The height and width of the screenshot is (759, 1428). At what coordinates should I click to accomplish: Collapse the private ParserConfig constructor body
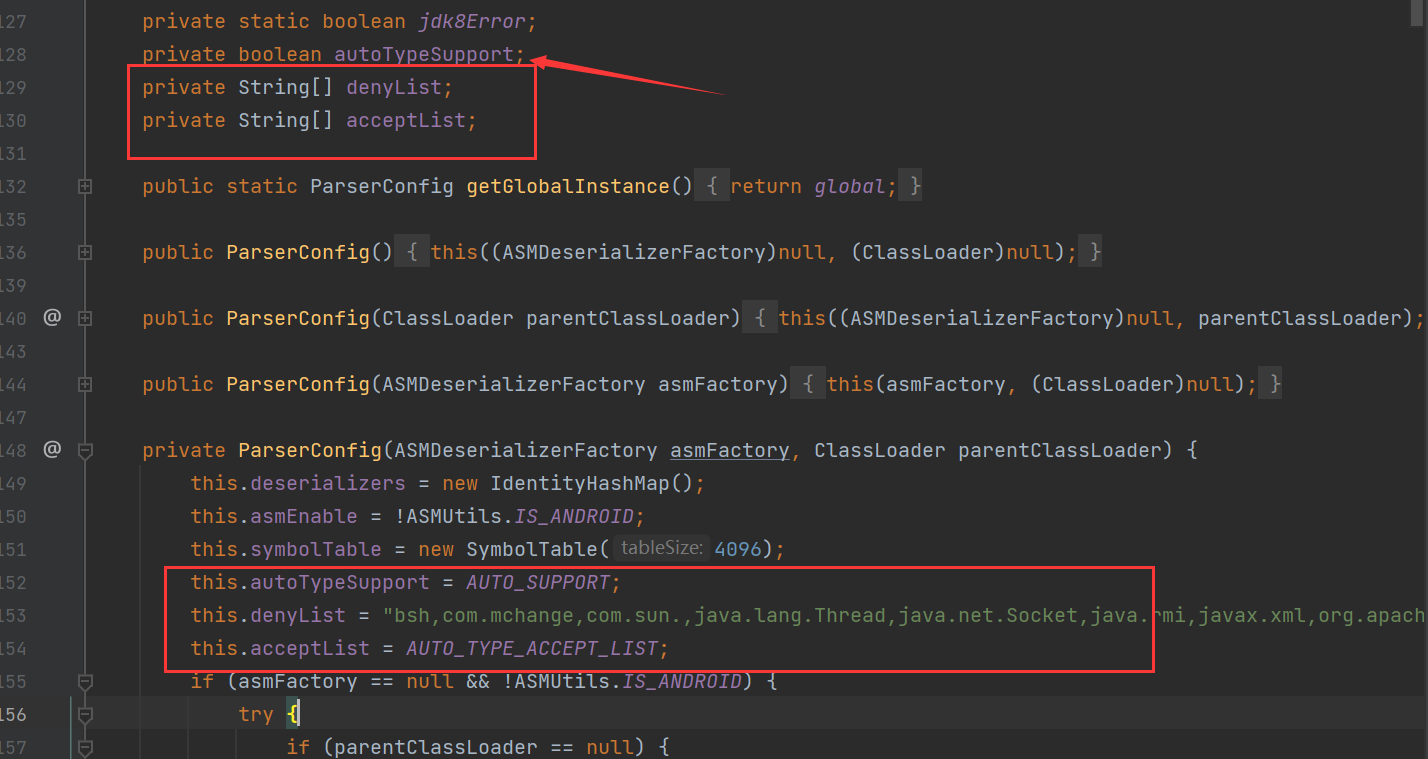coord(85,450)
